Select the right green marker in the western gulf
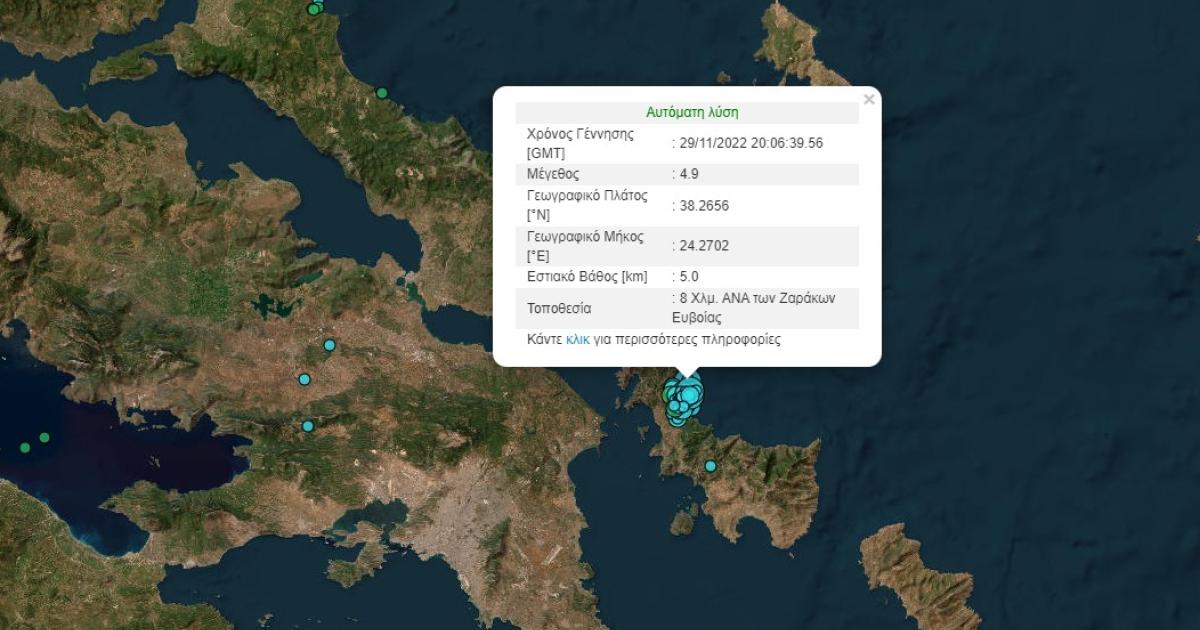 click(x=44, y=437)
